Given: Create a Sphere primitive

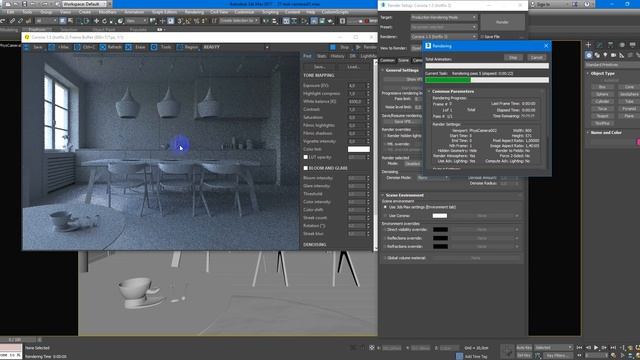Looking at the screenshot, I should click(x=602, y=94).
